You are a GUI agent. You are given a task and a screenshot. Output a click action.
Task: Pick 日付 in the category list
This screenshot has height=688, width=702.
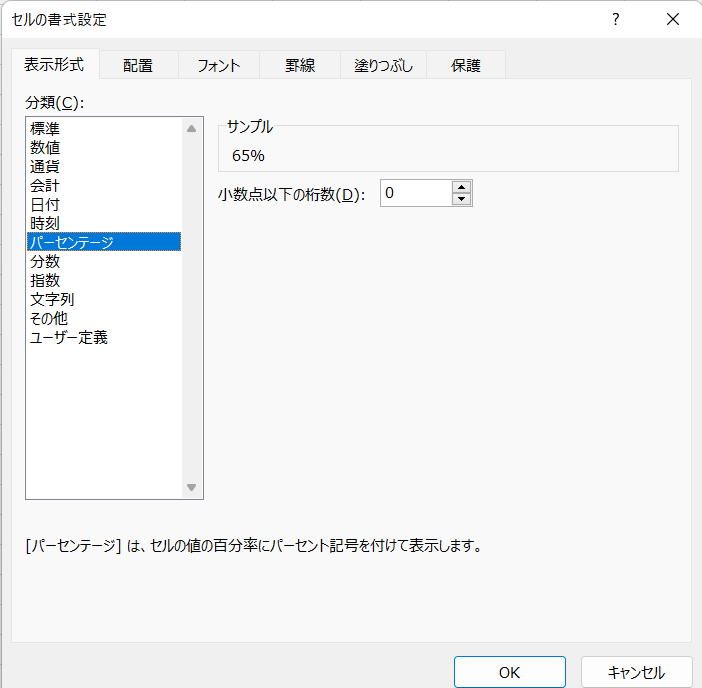[104, 205]
